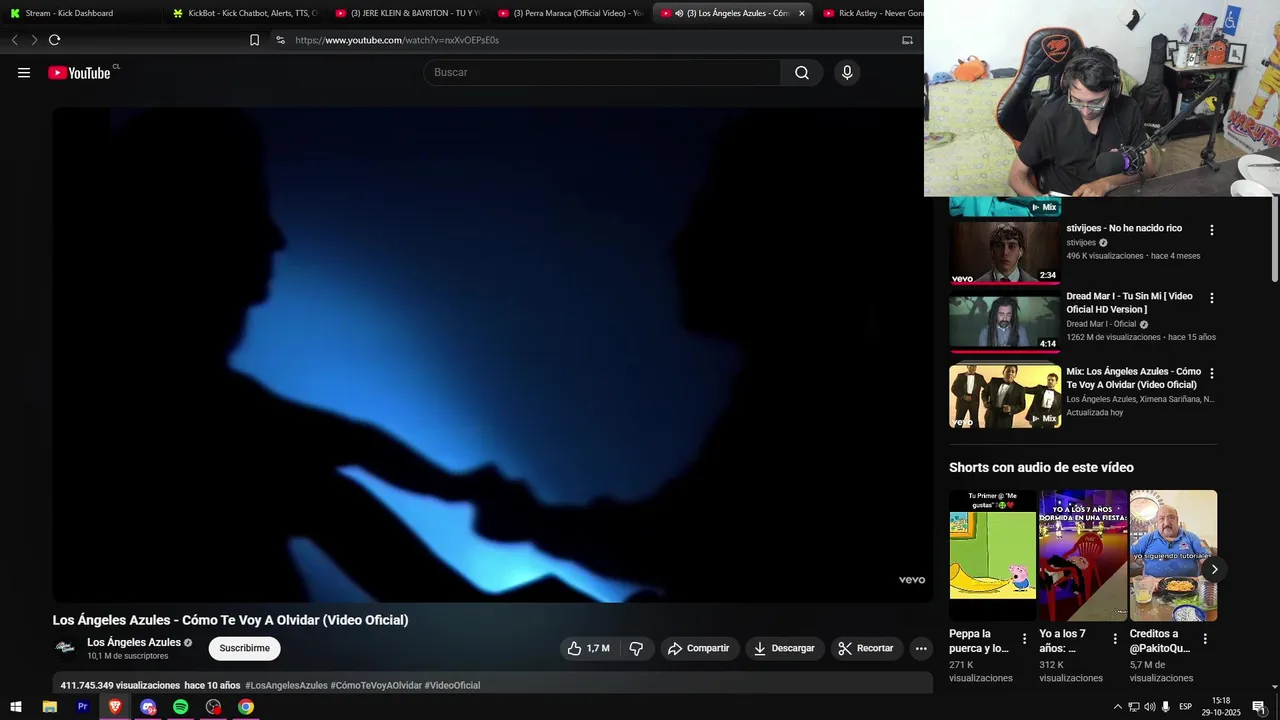This screenshot has width=1280, height=720.
Task: Open OBS Studio from the taskbar
Action: point(213,707)
